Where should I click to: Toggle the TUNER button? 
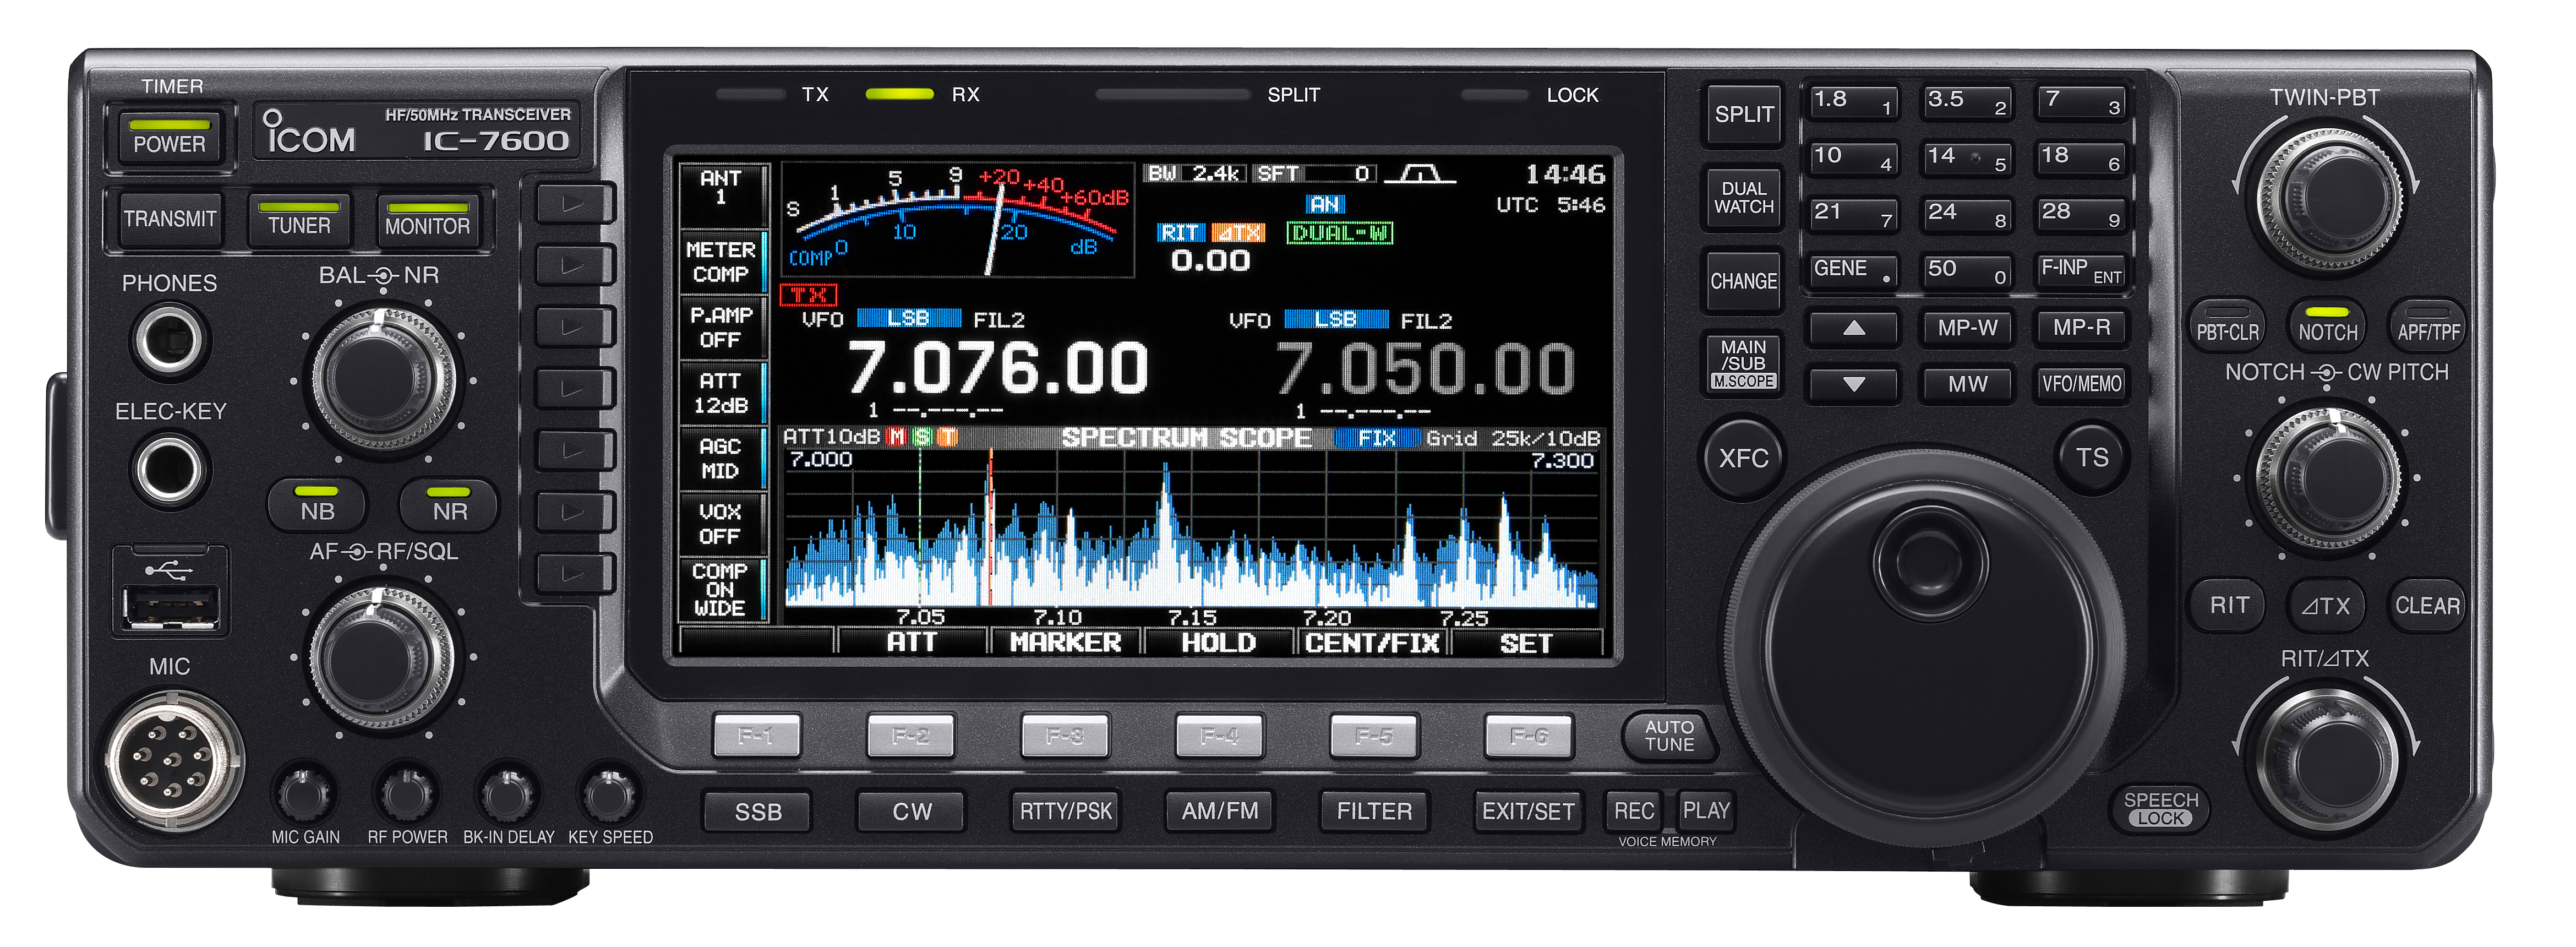pyautogui.click(x=299, y=220)
